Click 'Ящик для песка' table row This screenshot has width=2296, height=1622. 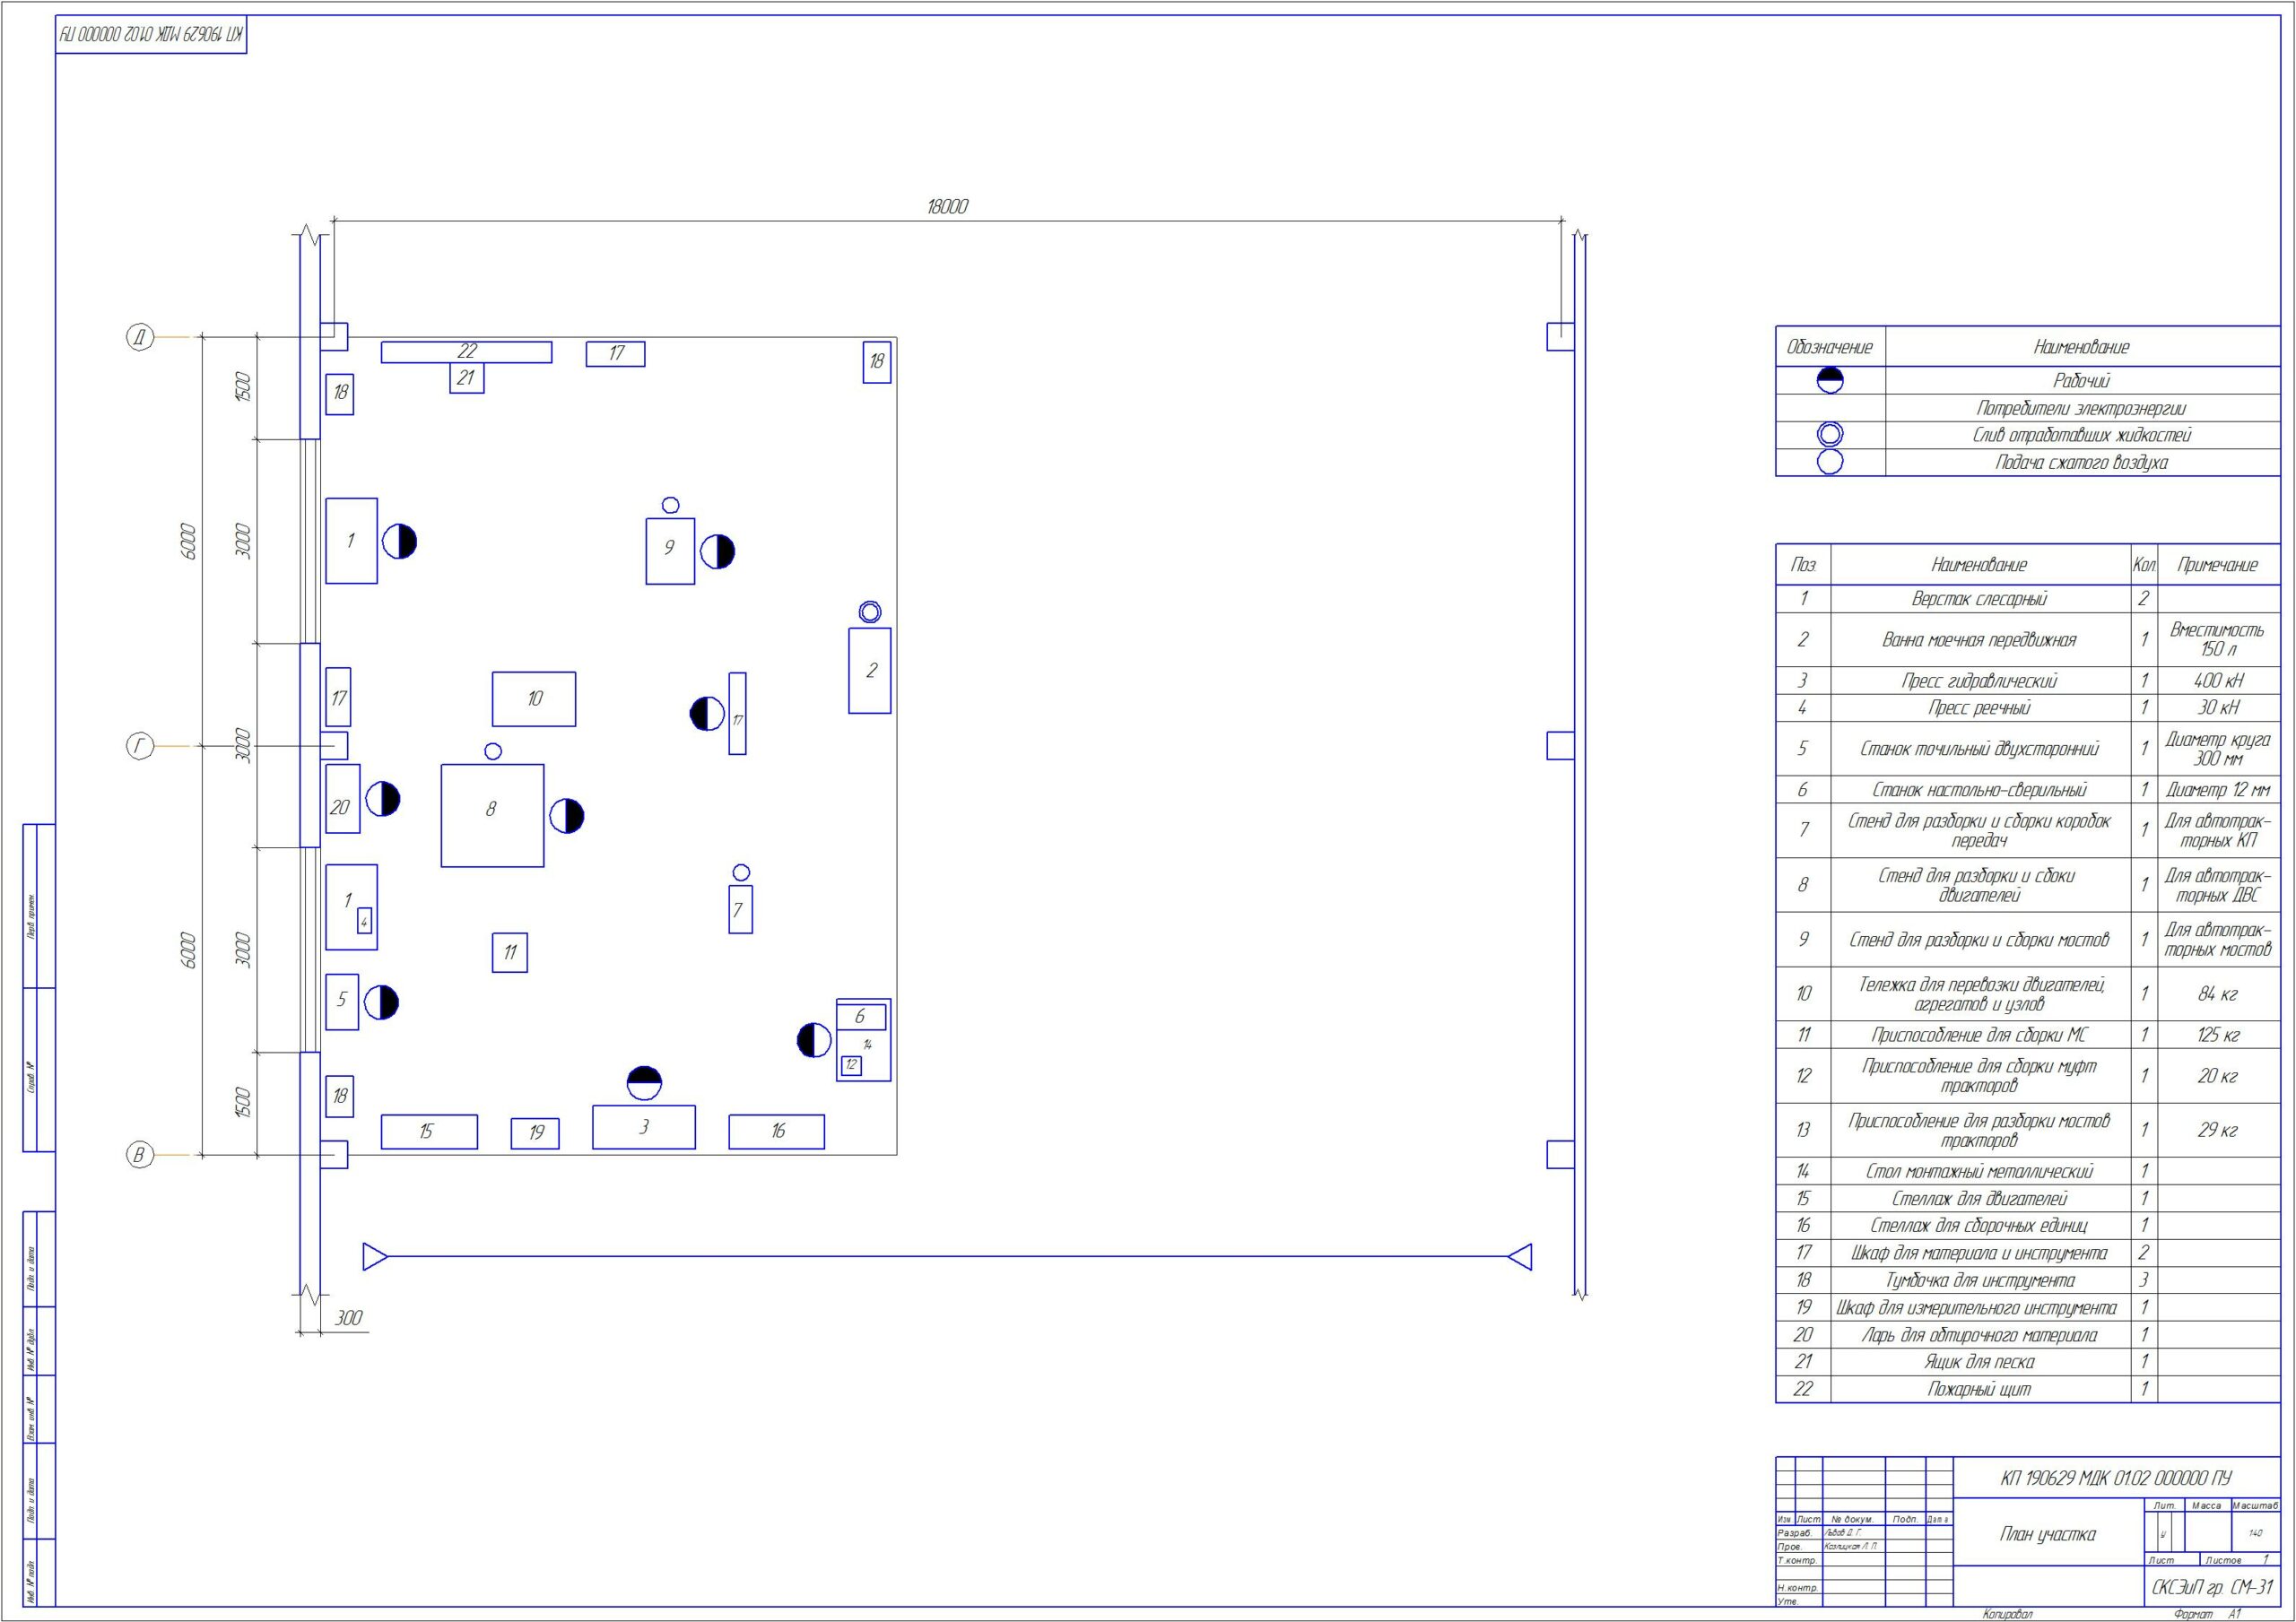tap(1980, 1362)
